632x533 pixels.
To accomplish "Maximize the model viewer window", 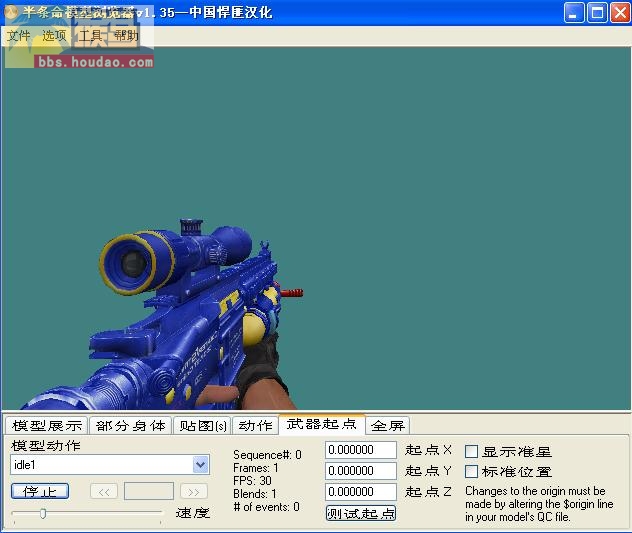I will (597, 12).
